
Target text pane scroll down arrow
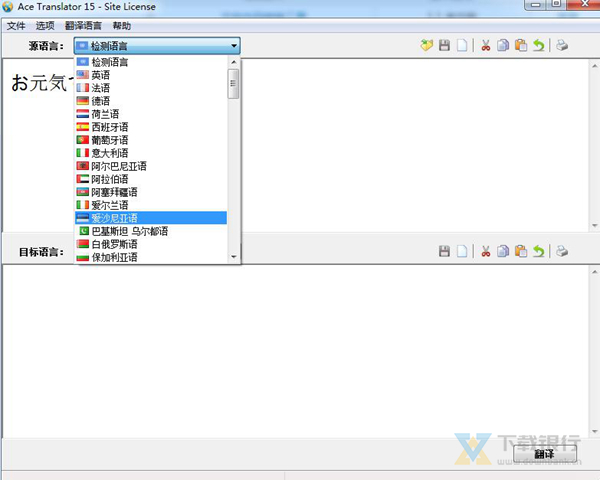tap(595, 431)
